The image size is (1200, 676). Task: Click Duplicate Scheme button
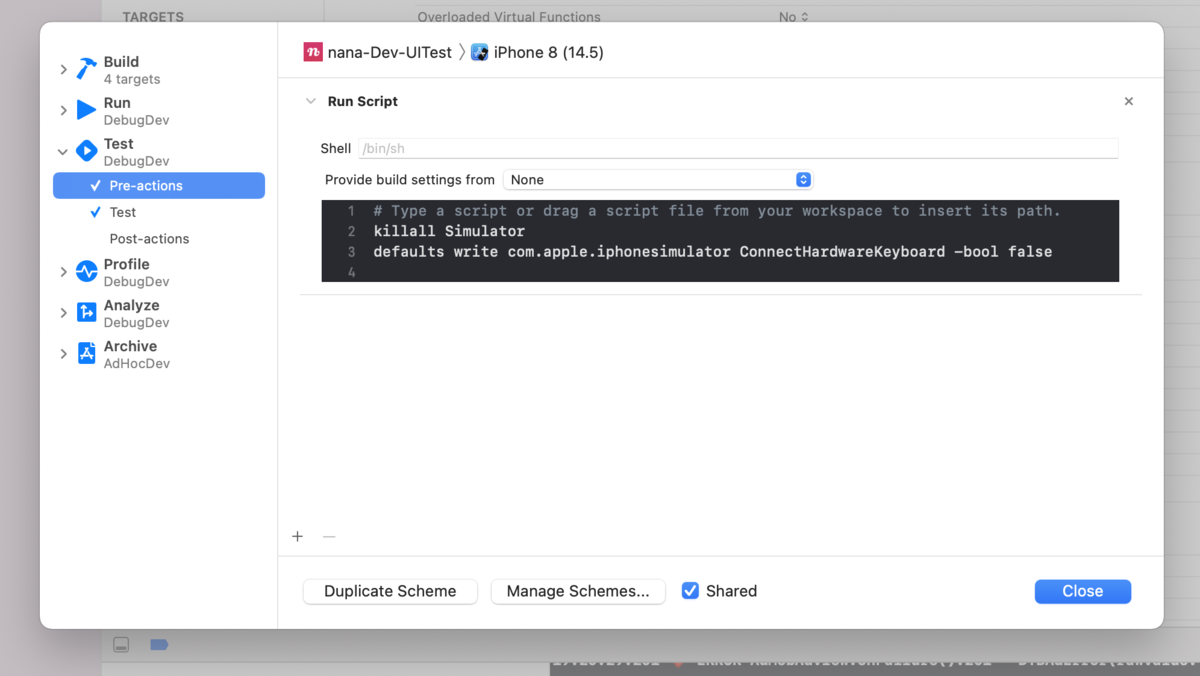(x=390, y=591)
